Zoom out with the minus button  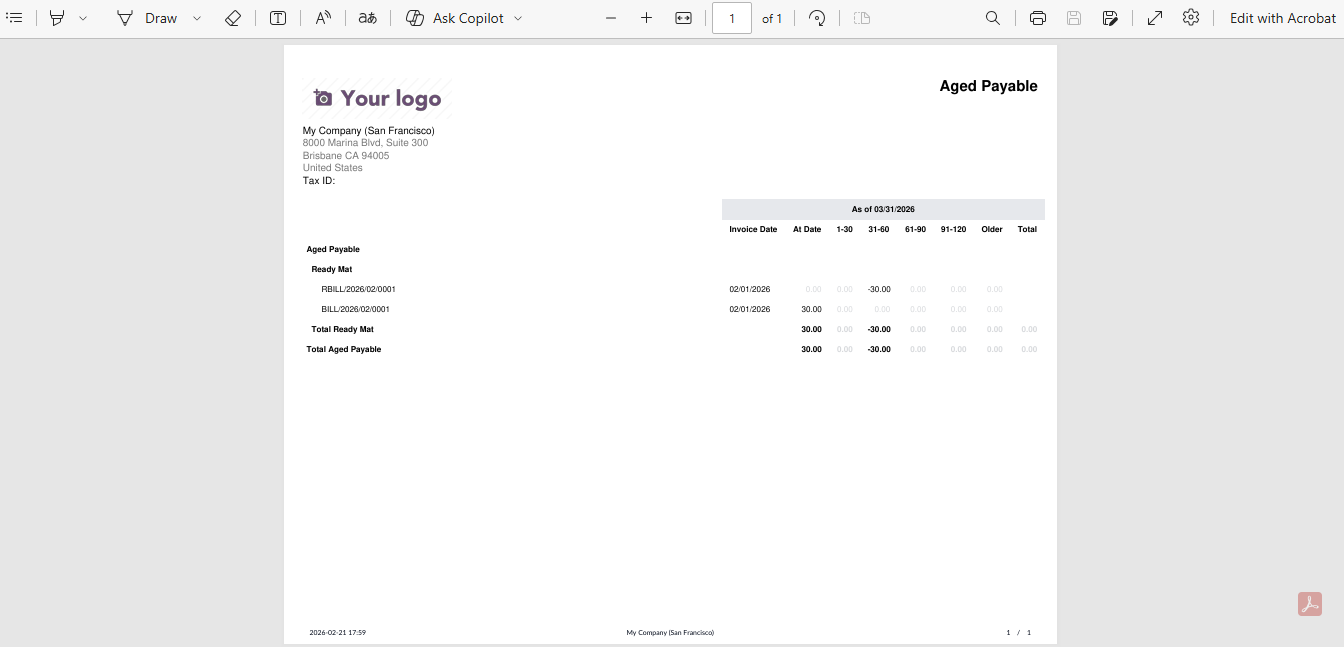coord(611,18)
